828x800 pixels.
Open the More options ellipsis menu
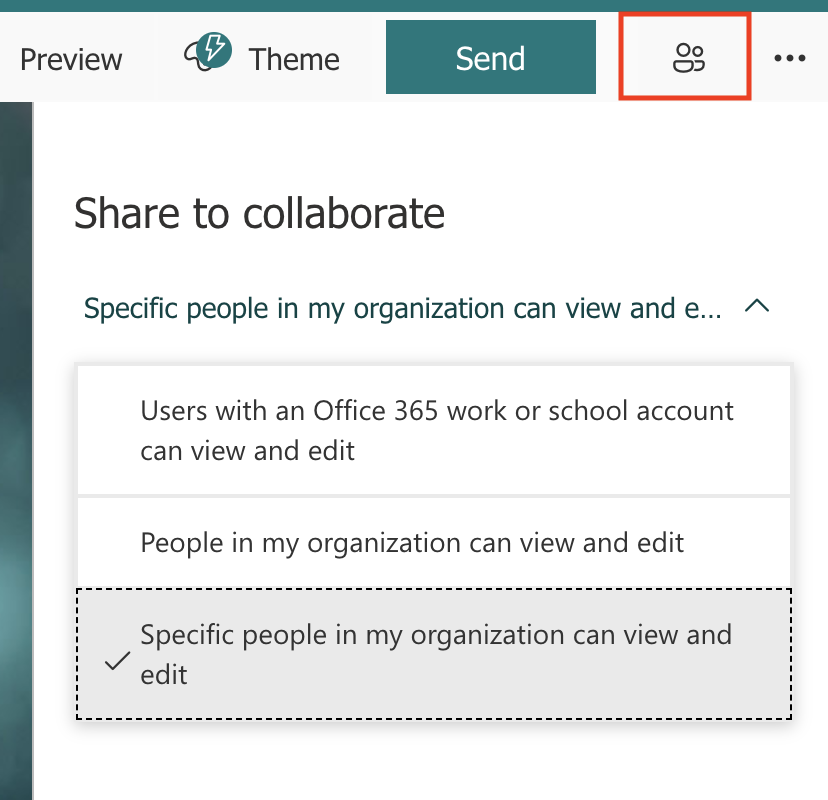pos(789,58)
